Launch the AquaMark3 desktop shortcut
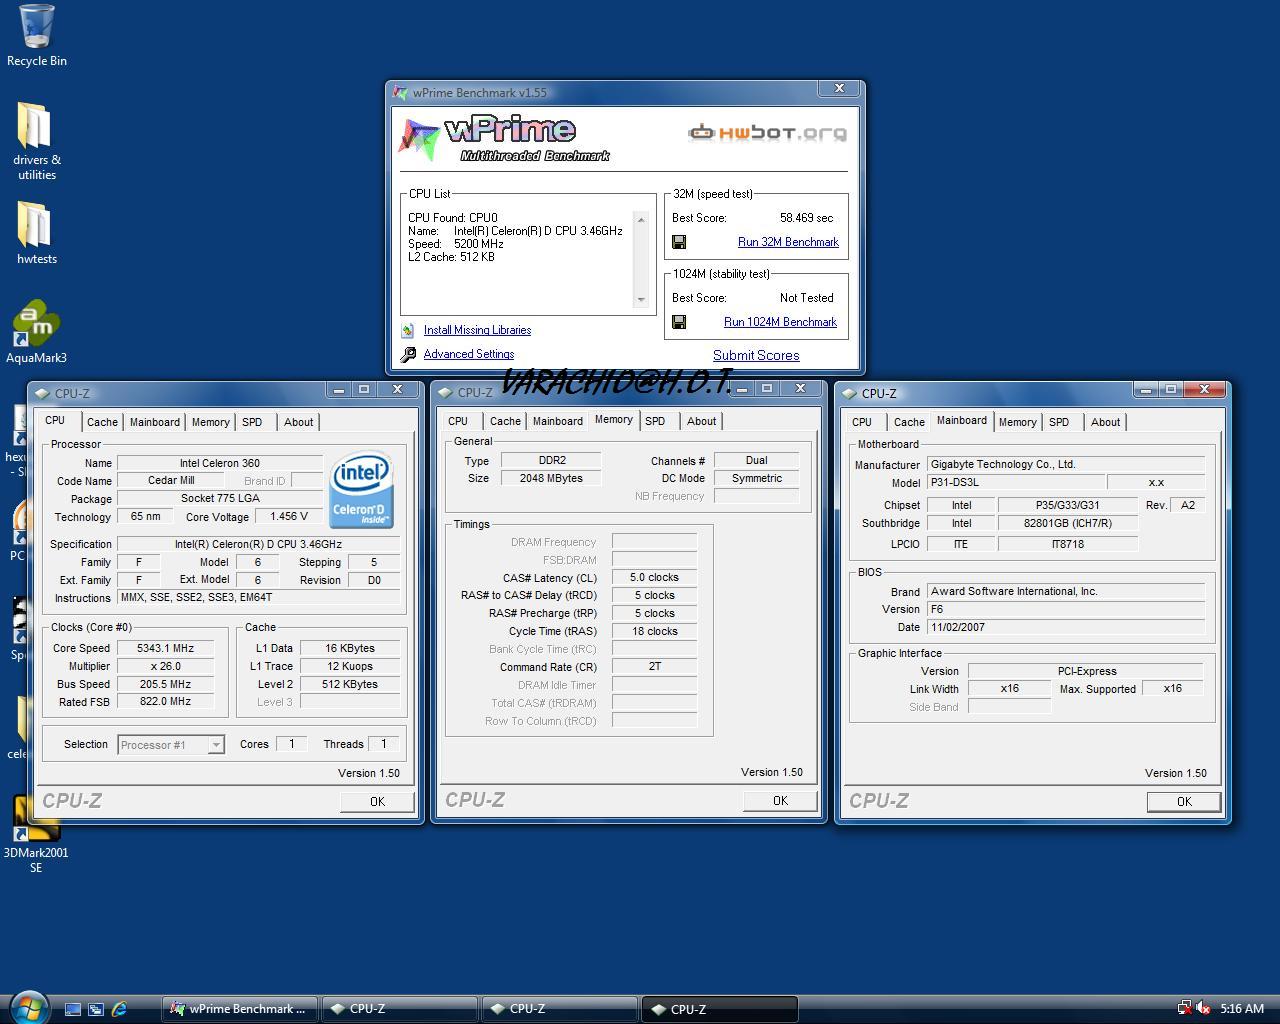1280x1024 pixels. pyautogui.click(x=36, y=324)
